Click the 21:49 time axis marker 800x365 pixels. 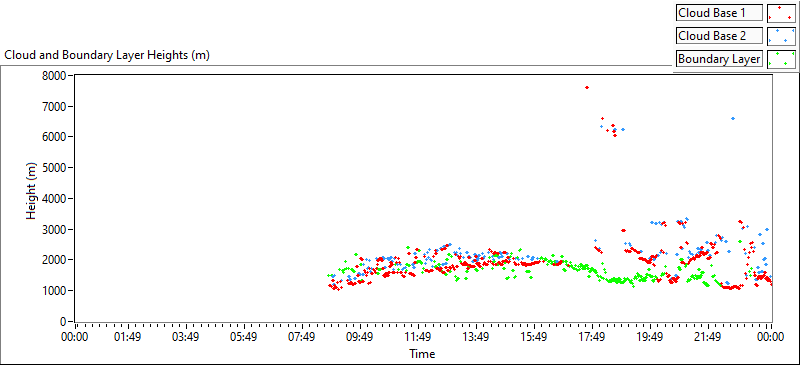pyautogui.click(x=709, y=337)
